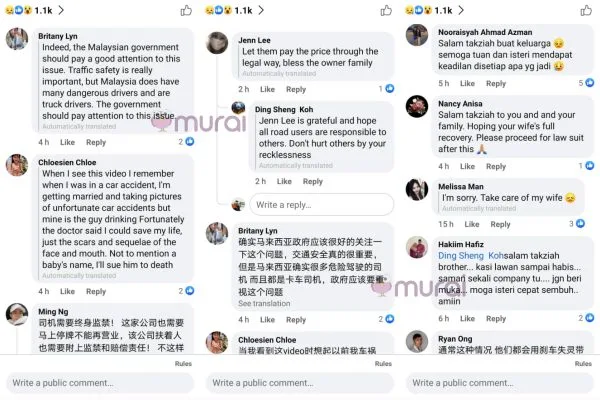Click the Write a reply field
This screenshot has width=600, height=400.
321,205
